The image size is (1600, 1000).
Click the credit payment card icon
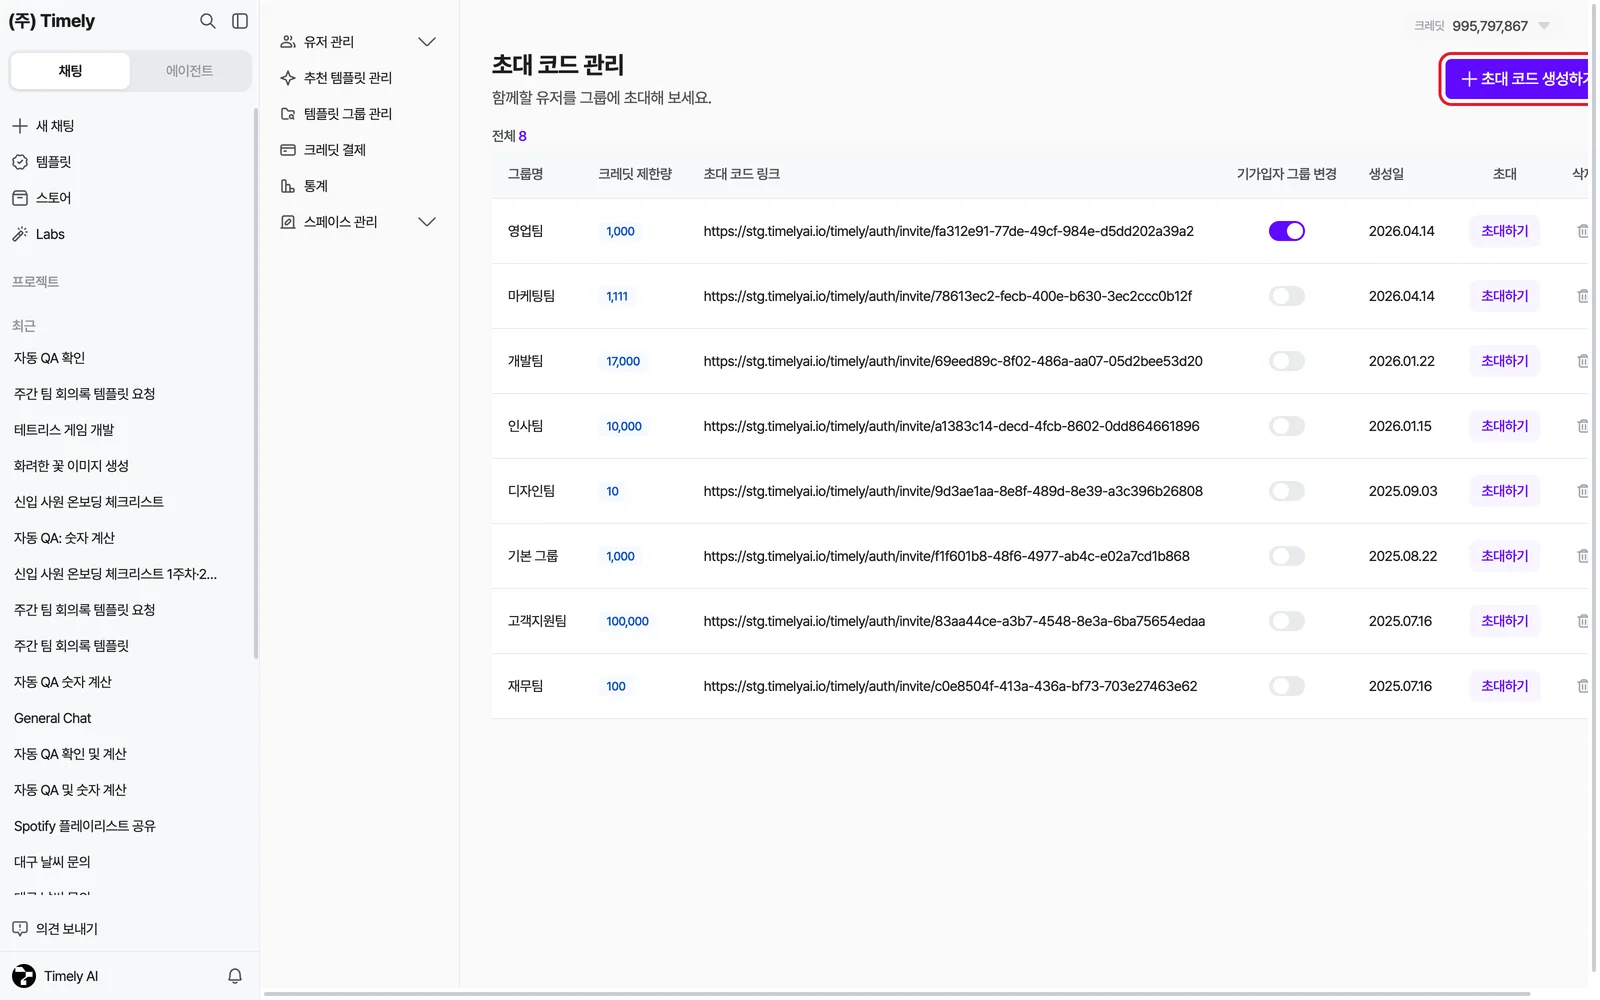[x=288, y=150]
